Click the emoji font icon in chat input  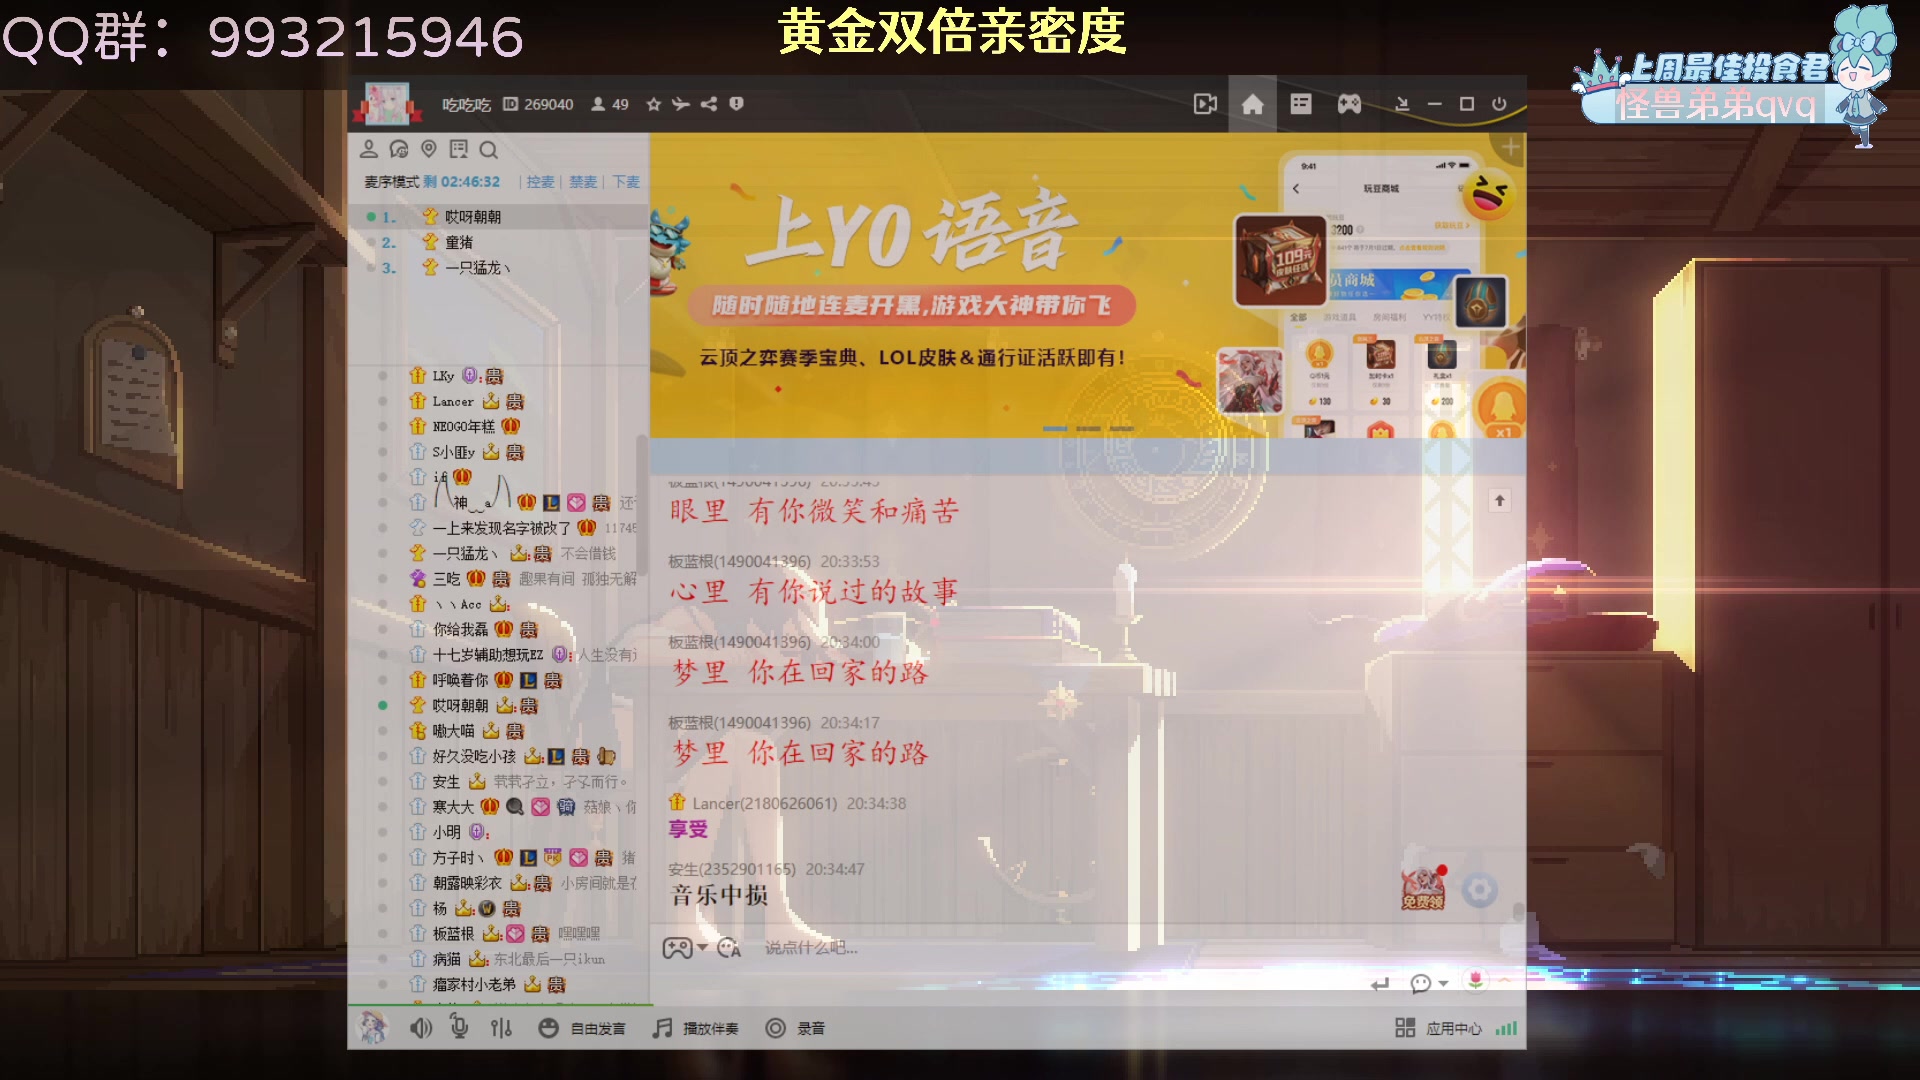[x=729, y=948]
